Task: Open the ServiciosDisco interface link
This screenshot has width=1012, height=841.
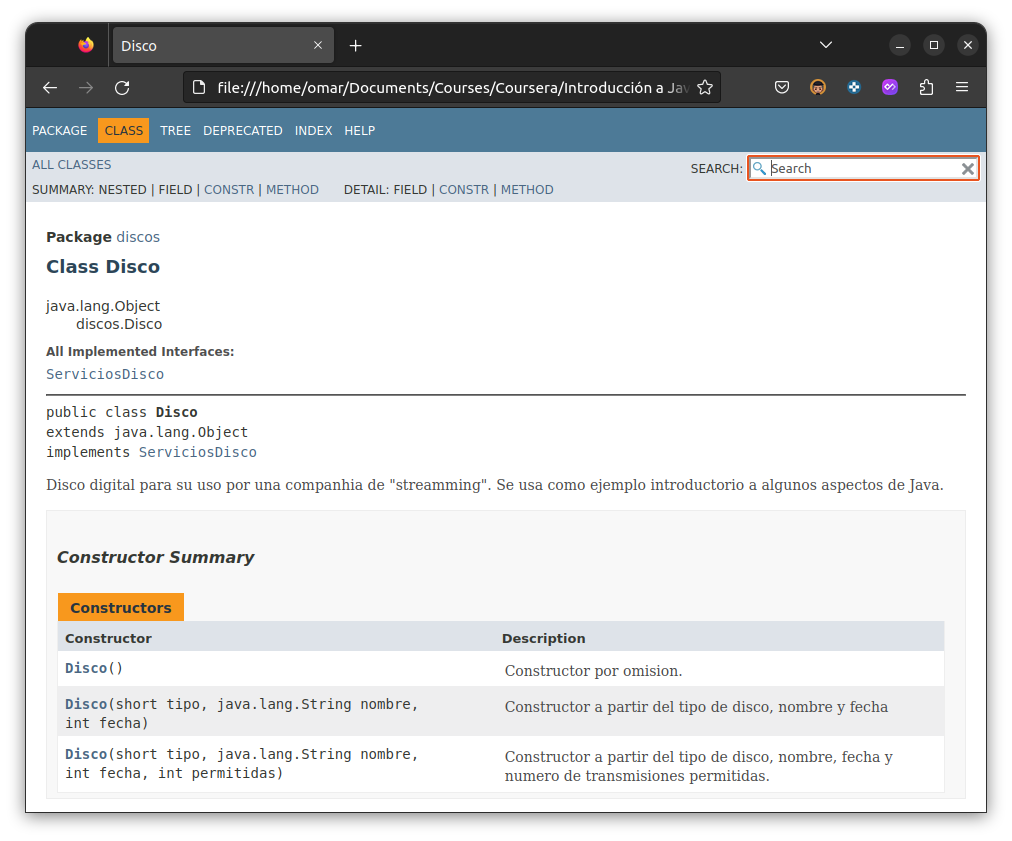Action: point(105,373)
